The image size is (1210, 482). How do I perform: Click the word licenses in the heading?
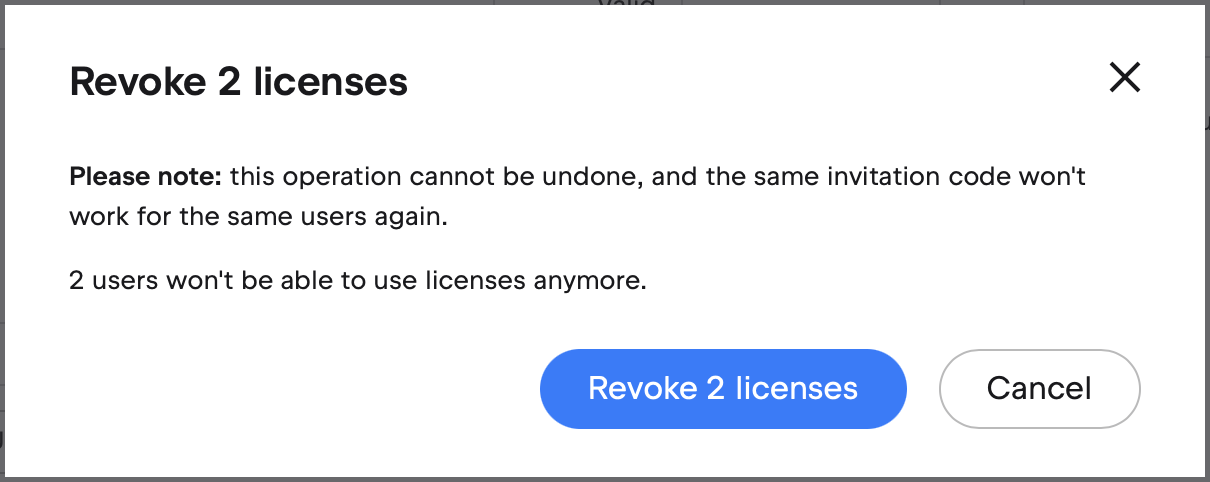[331, 82]
